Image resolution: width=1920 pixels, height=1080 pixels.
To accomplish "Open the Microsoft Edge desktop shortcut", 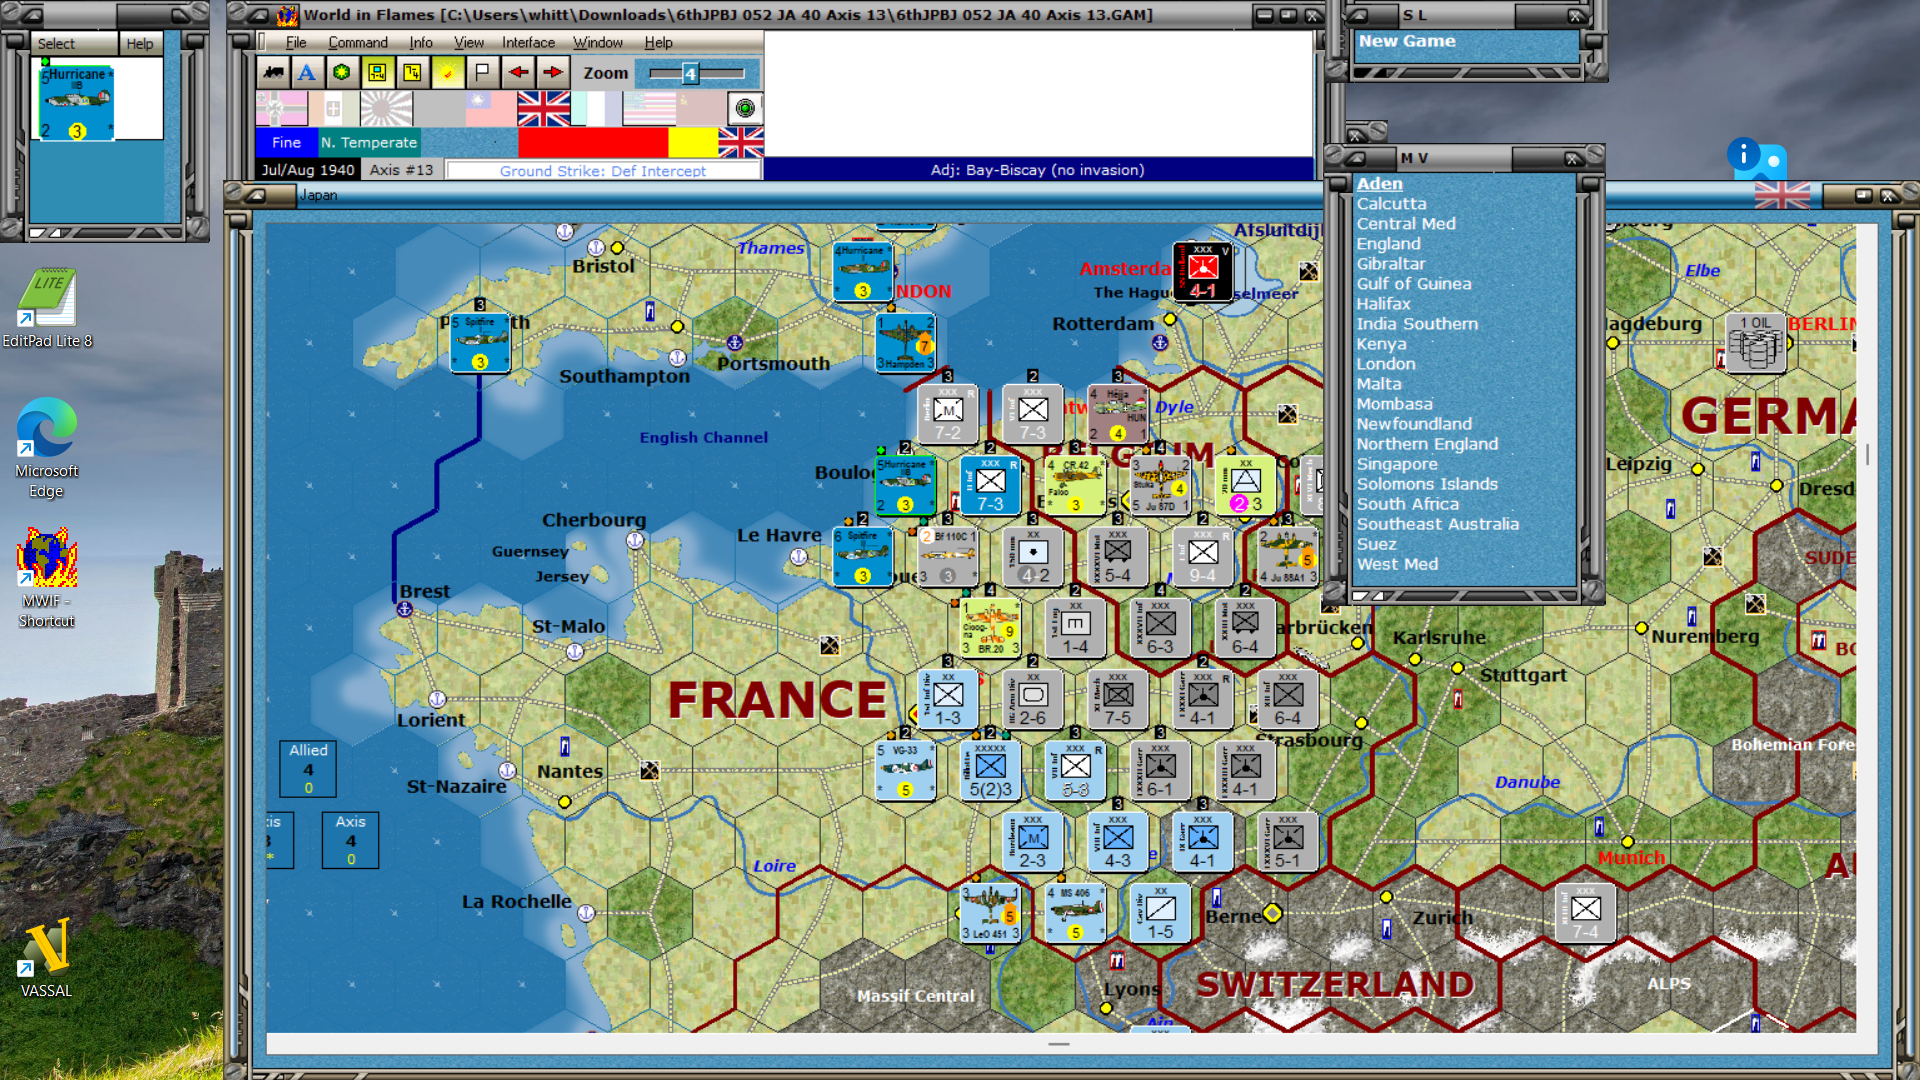I will 46,448.
